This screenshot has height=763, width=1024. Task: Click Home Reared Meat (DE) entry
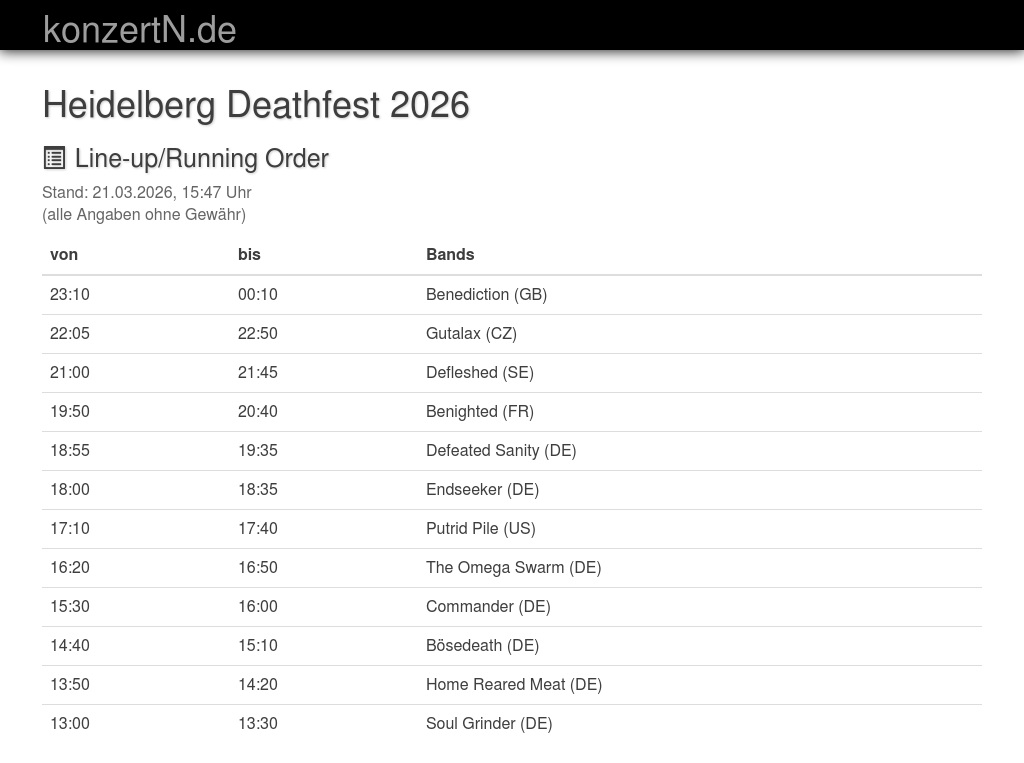tap(514, 684)
